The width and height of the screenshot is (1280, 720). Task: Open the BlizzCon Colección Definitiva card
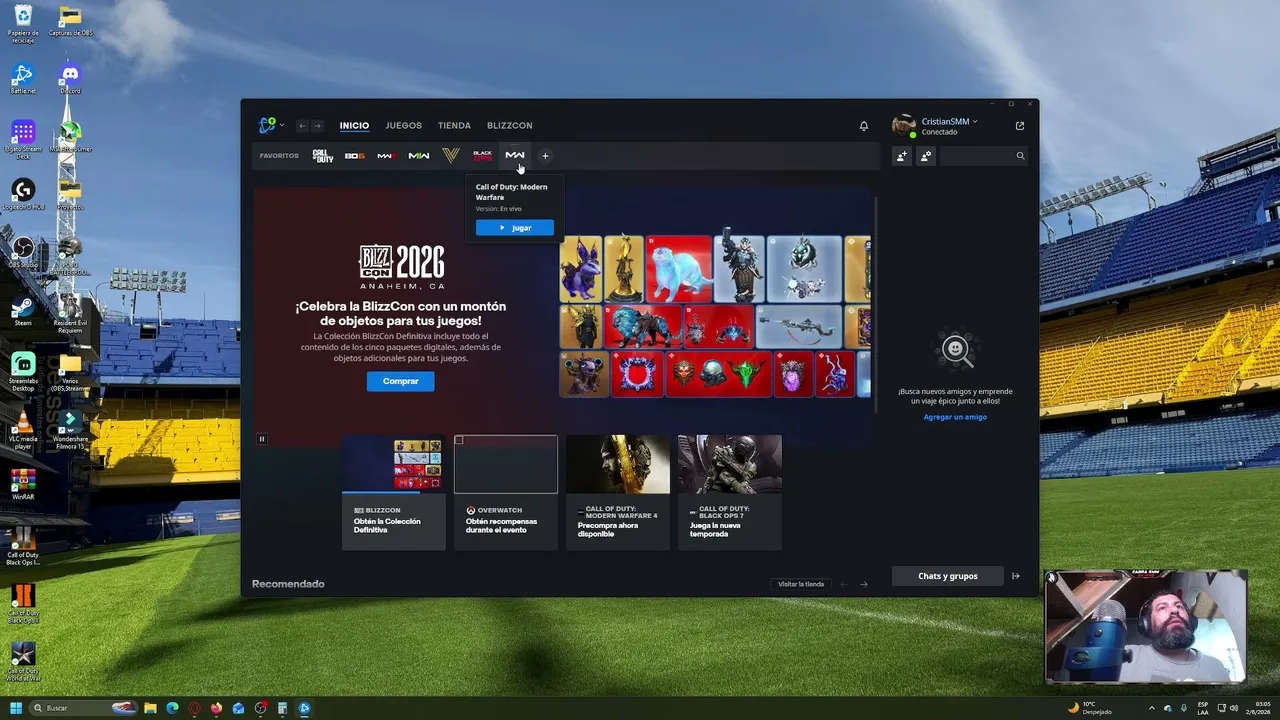tap(394, 492)
